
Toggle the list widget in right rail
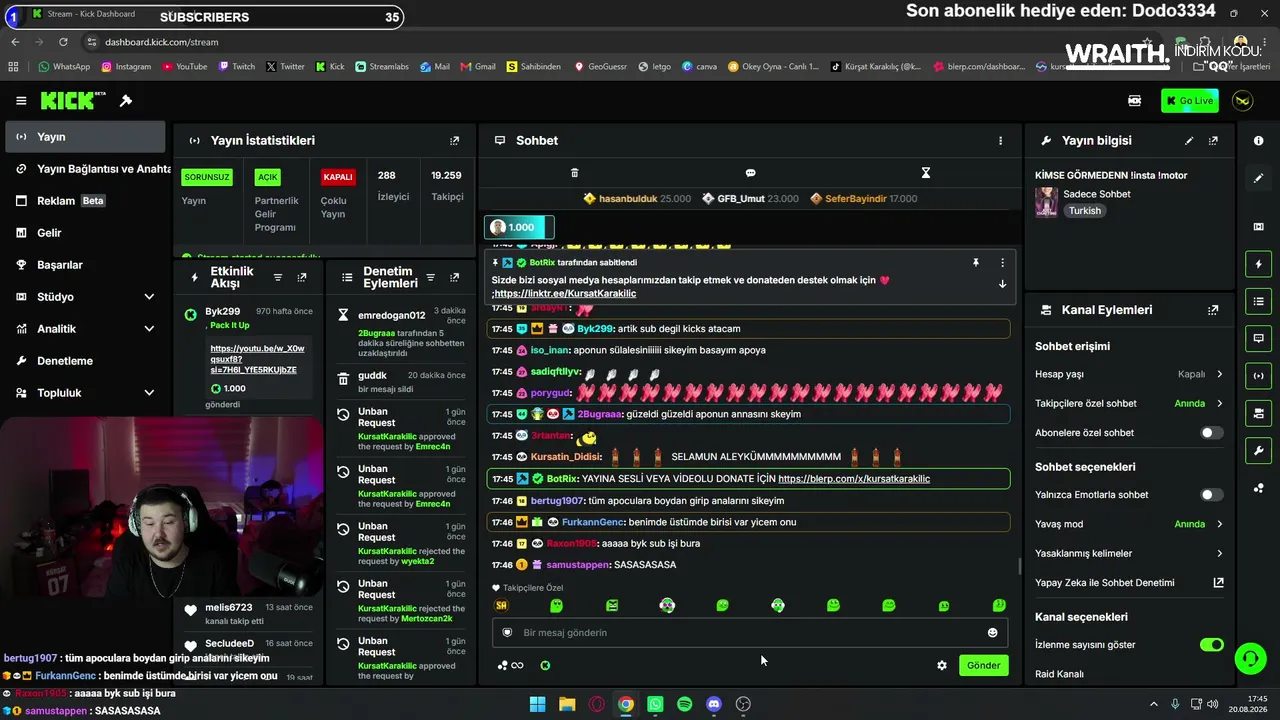click(1259, 301)
